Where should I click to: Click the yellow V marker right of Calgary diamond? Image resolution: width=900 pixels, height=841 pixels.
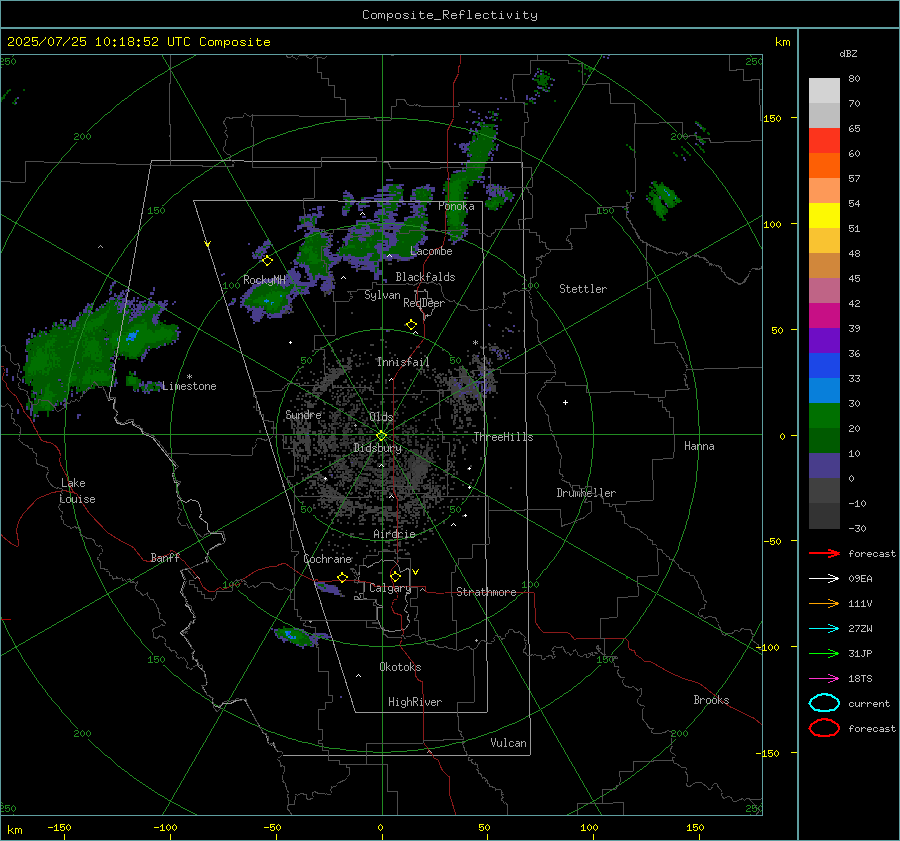[x=416, y=572]
